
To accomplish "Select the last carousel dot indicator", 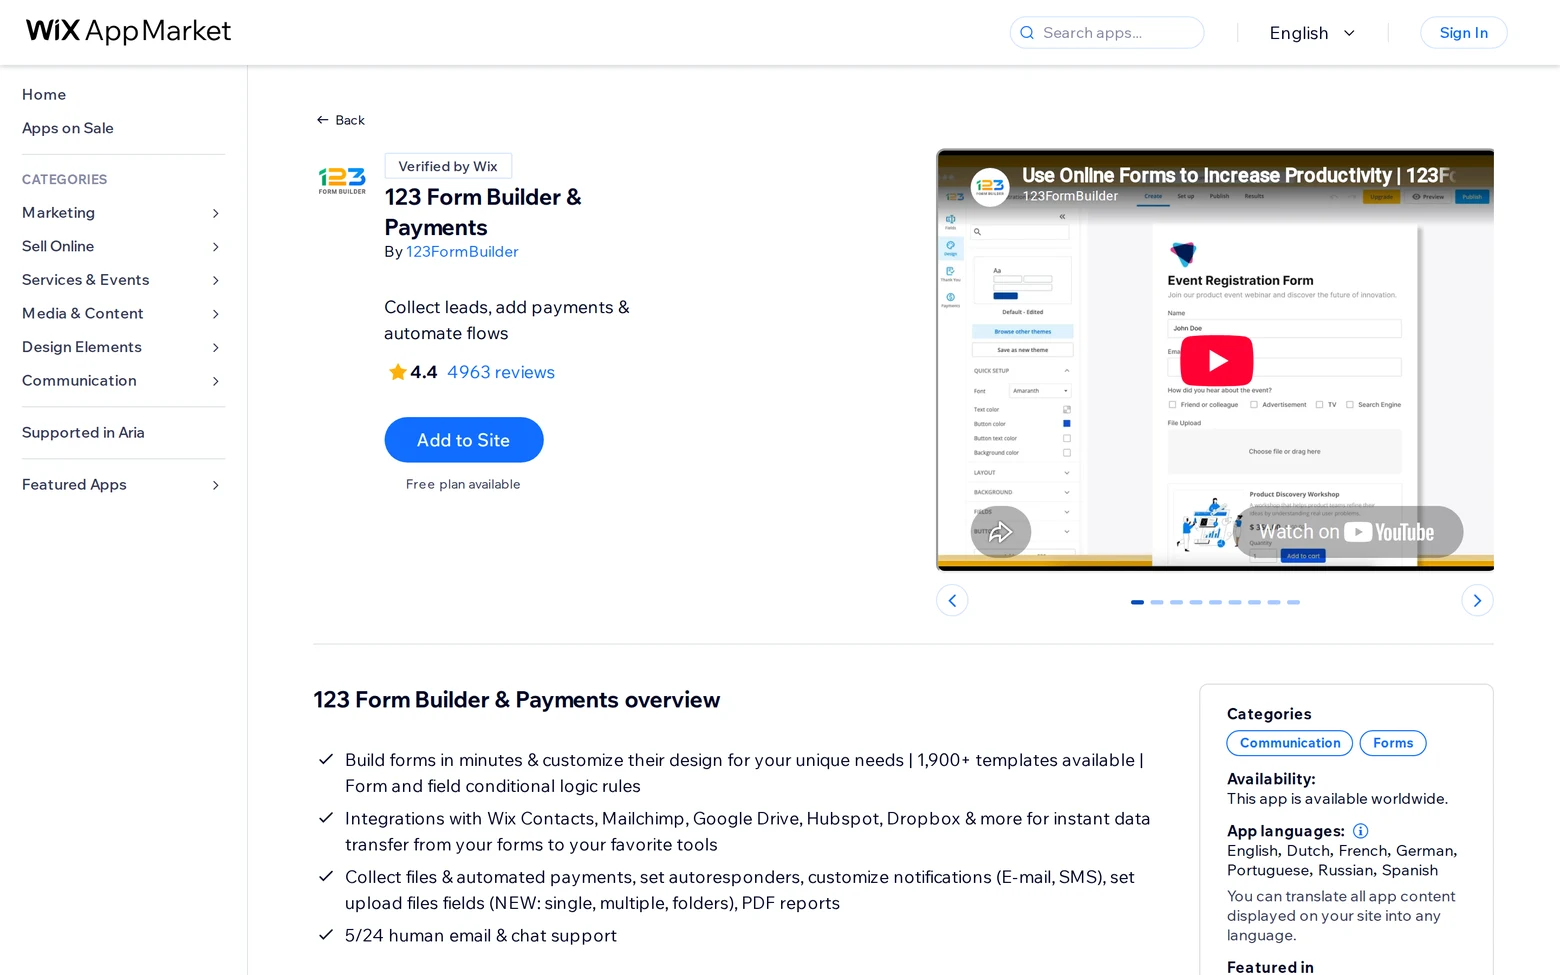I will pos(1293,602).
